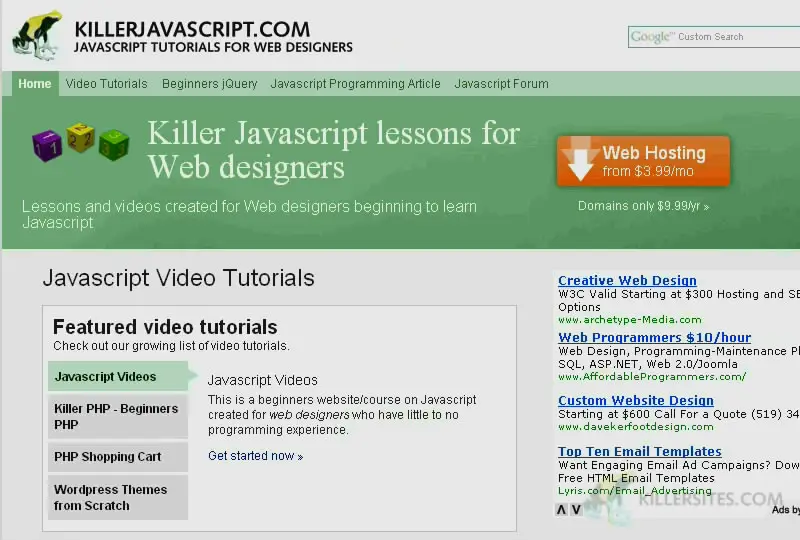Open the Custom Website Design ad
800x540 pixels.
click(x=636, y=401)
